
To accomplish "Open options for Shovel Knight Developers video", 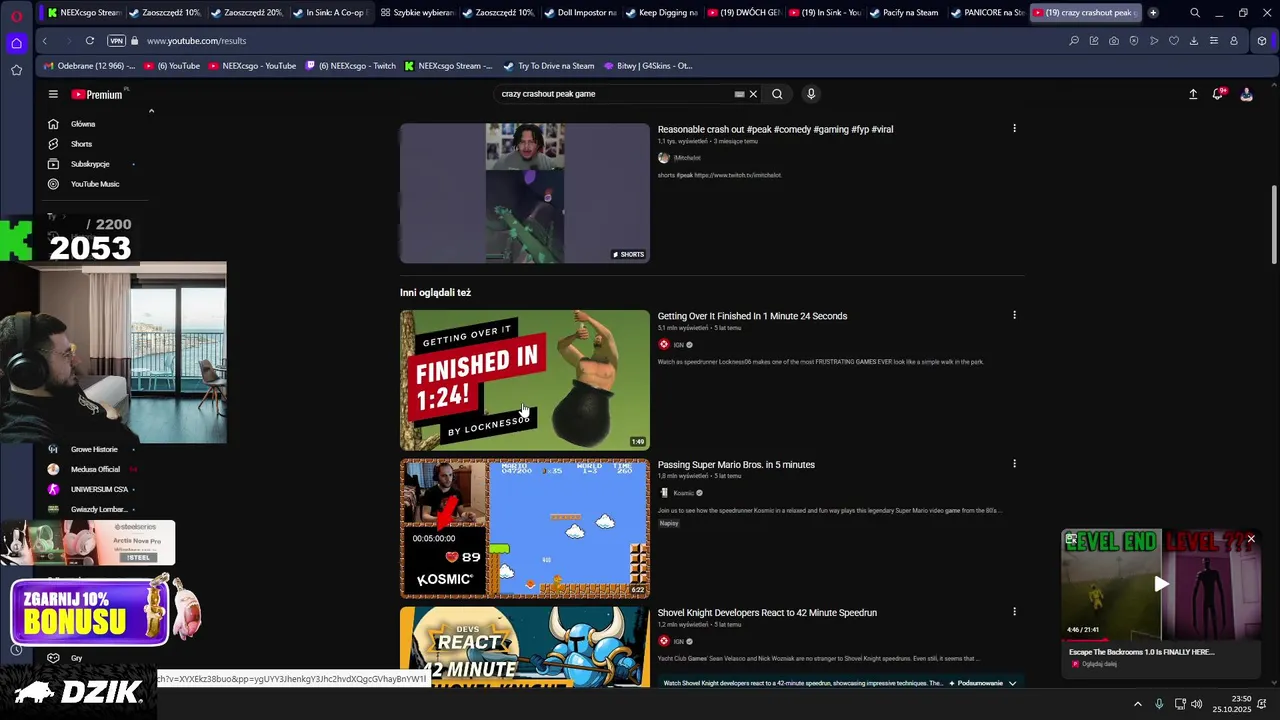I will click(x=1014, y=612).
